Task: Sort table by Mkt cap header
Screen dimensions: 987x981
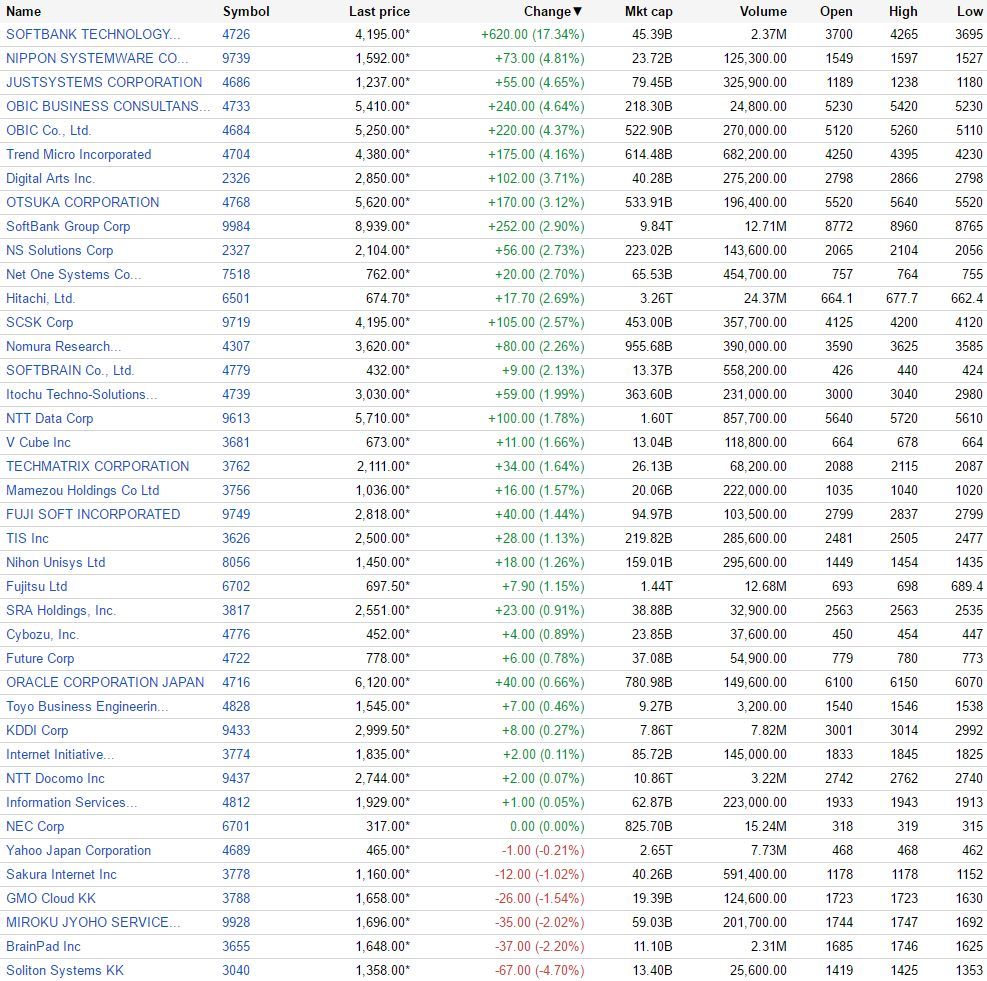Action: click(x=648, y=11)
